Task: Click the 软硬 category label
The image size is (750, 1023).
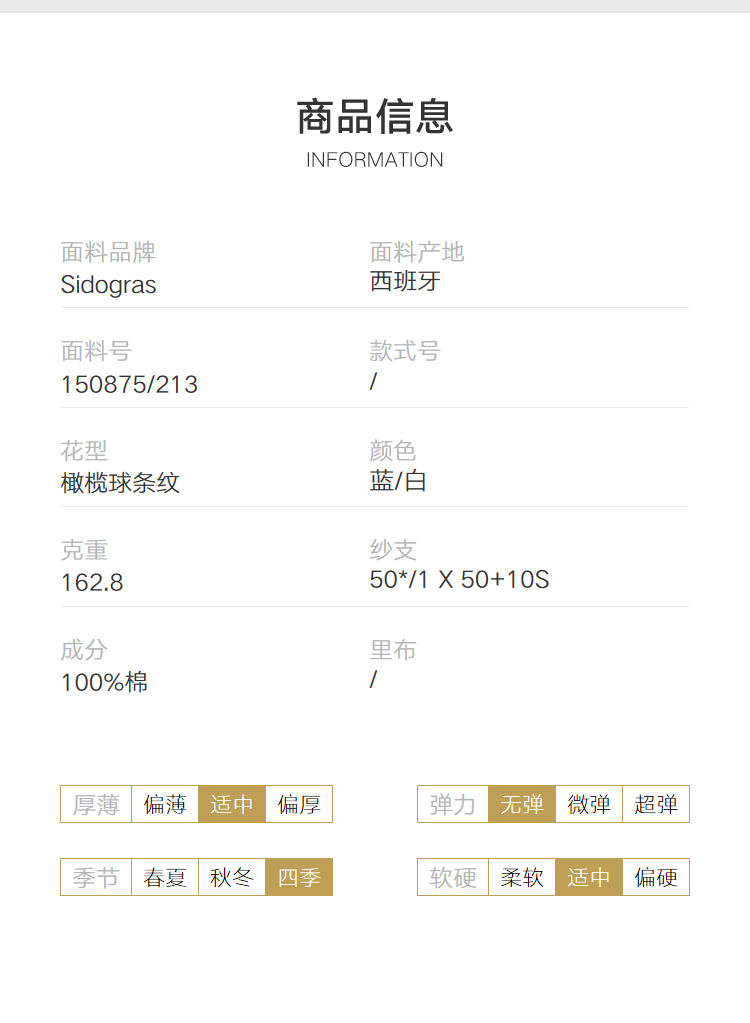Action: [x=453, y=878]
